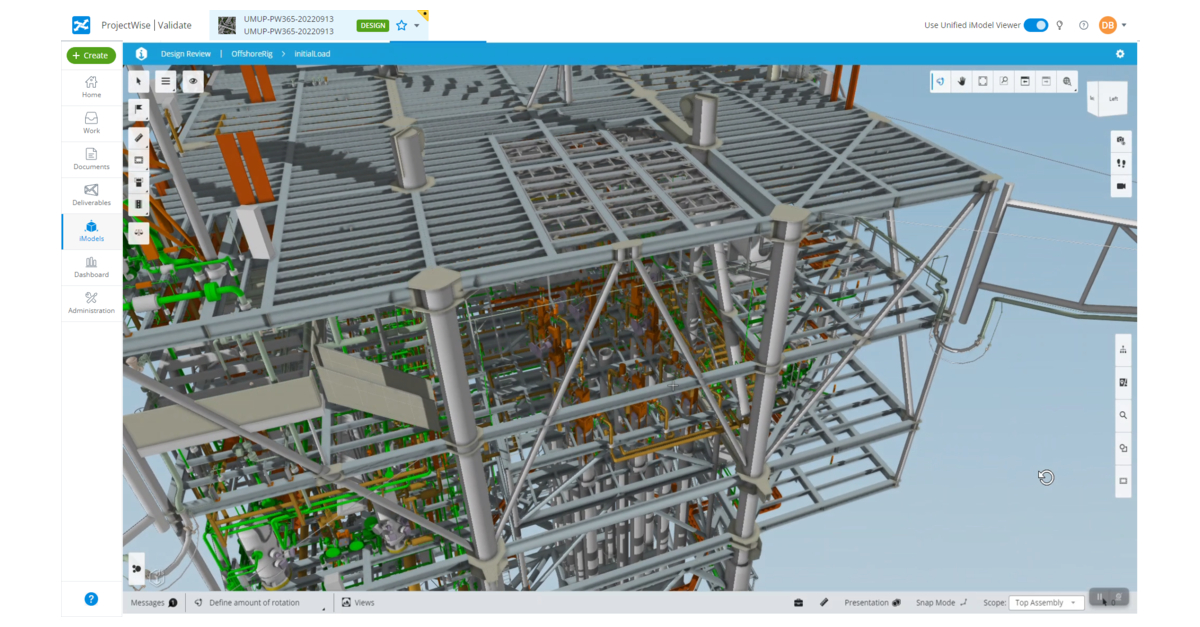Open the Dashboard sidebar item

[91, 267]
